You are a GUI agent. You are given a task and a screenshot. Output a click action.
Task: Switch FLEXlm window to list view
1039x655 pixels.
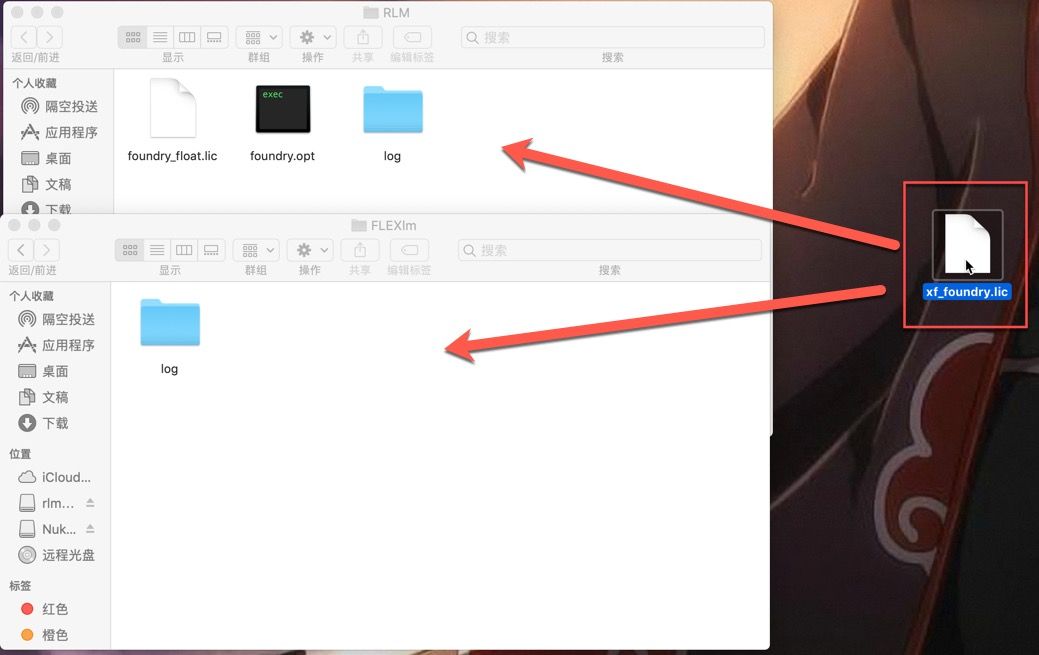[x=157, y=250]
